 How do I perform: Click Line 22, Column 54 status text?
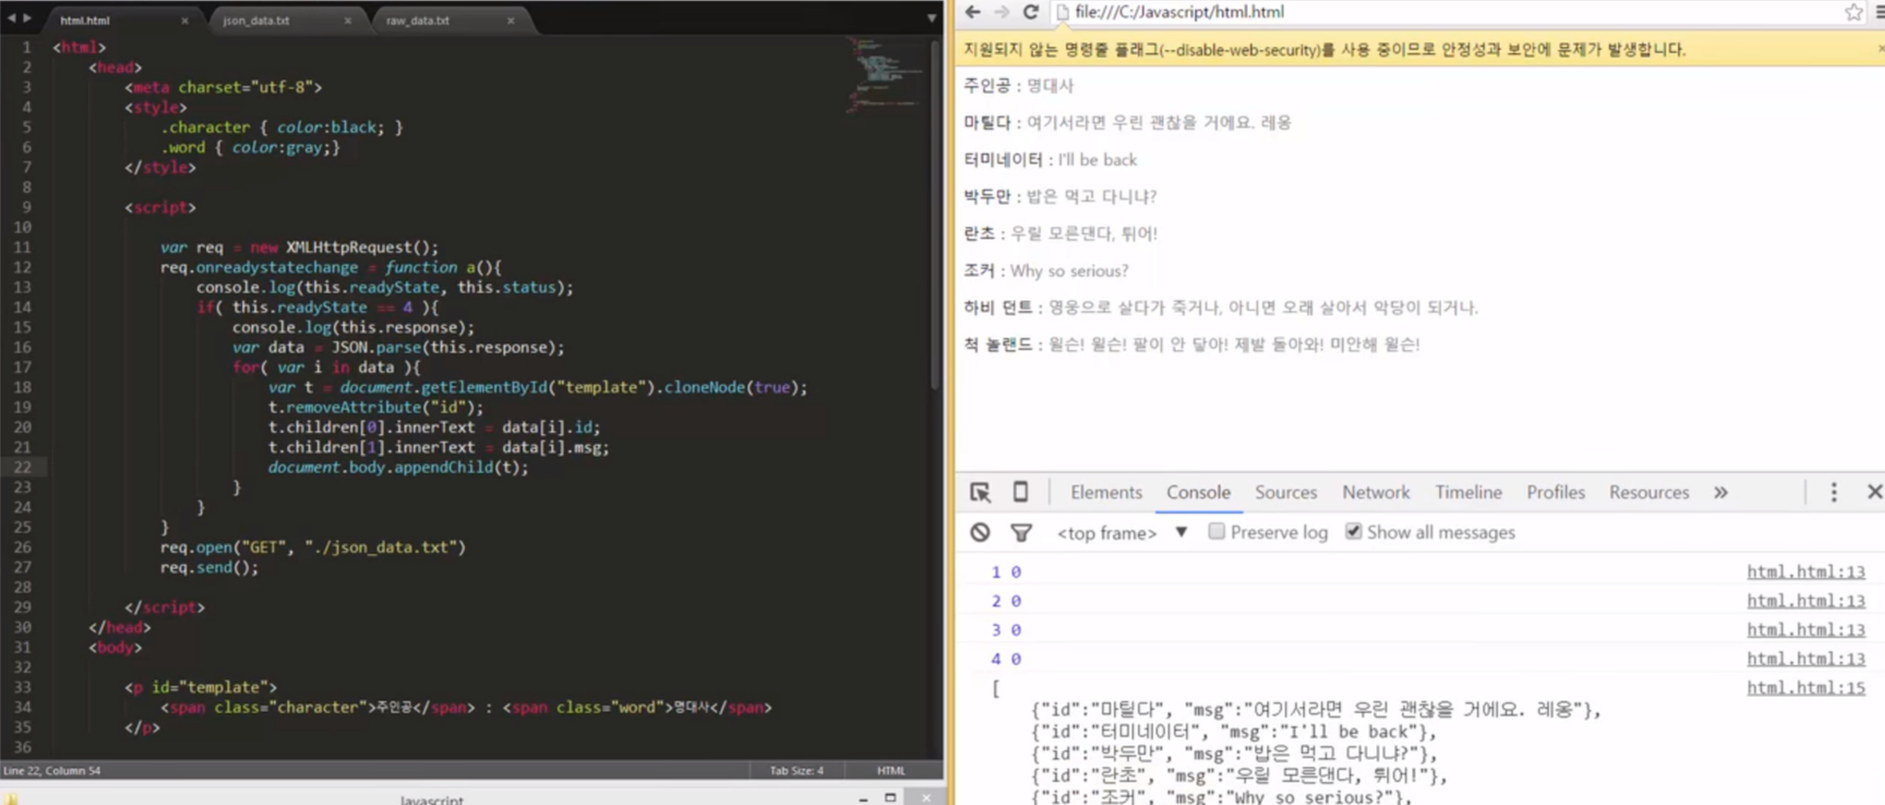[x=52, y=770]
